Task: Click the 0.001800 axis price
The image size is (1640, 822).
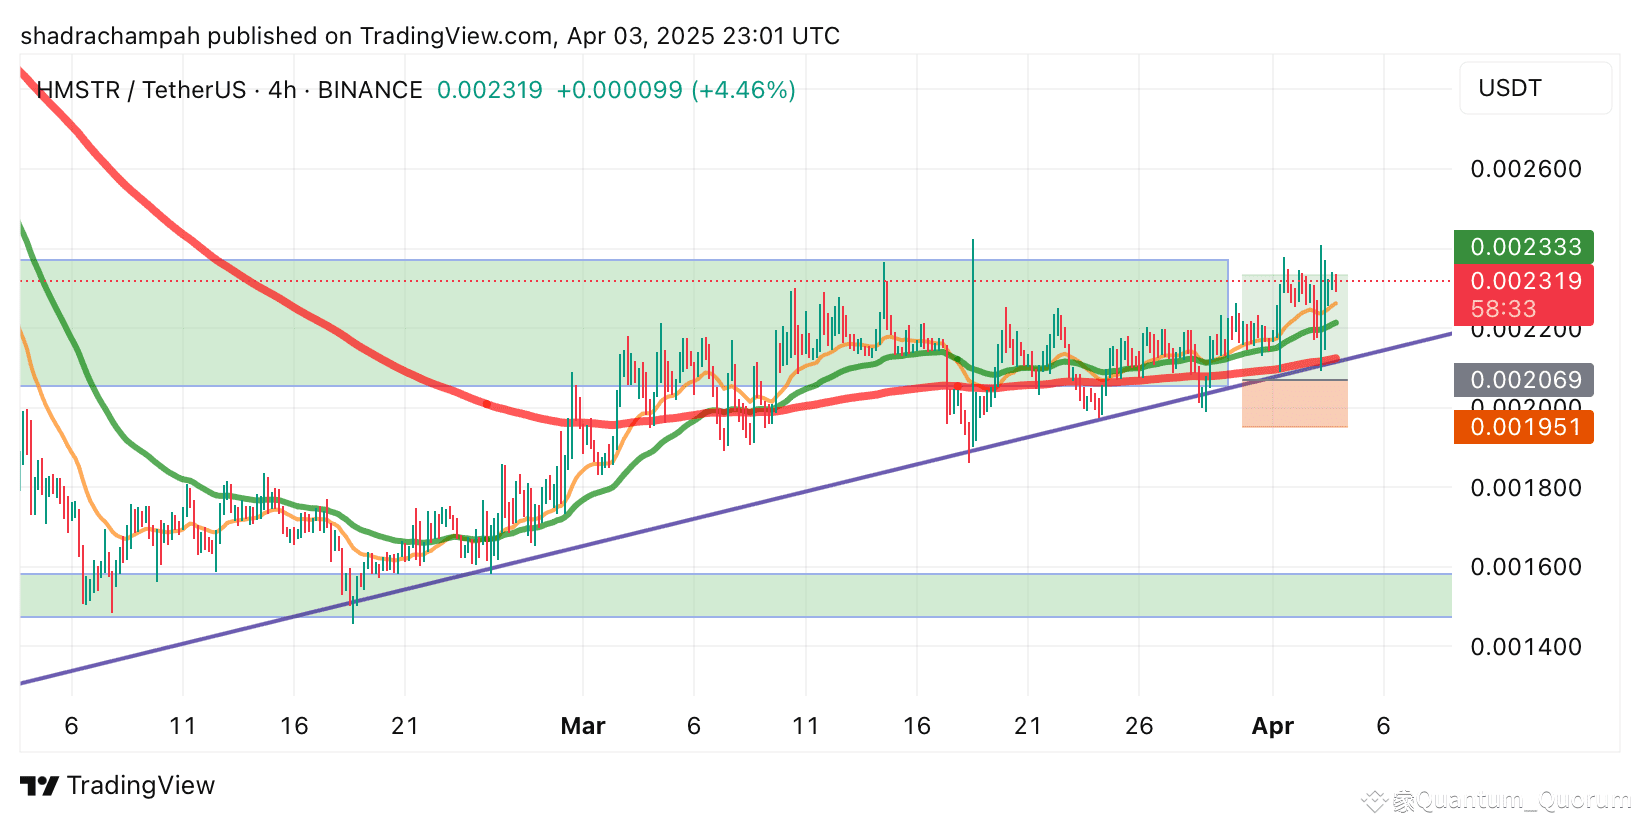Action: 1526,488
